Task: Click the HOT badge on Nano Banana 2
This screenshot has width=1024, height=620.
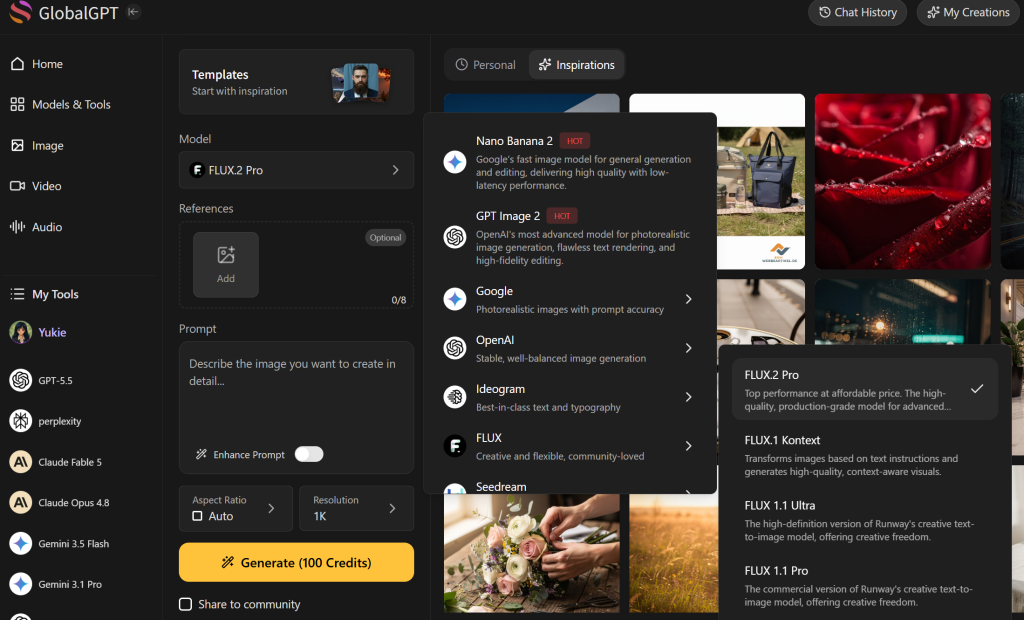Action: click(x=575, y=141)
